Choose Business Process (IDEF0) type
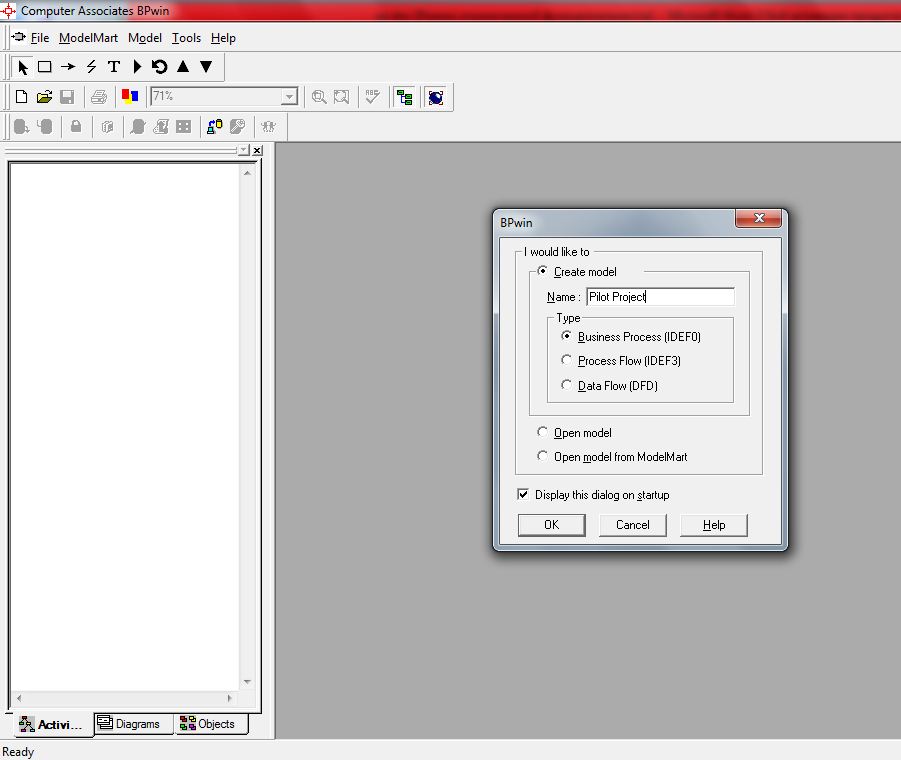The image size is (901, 760). point(566,336)
